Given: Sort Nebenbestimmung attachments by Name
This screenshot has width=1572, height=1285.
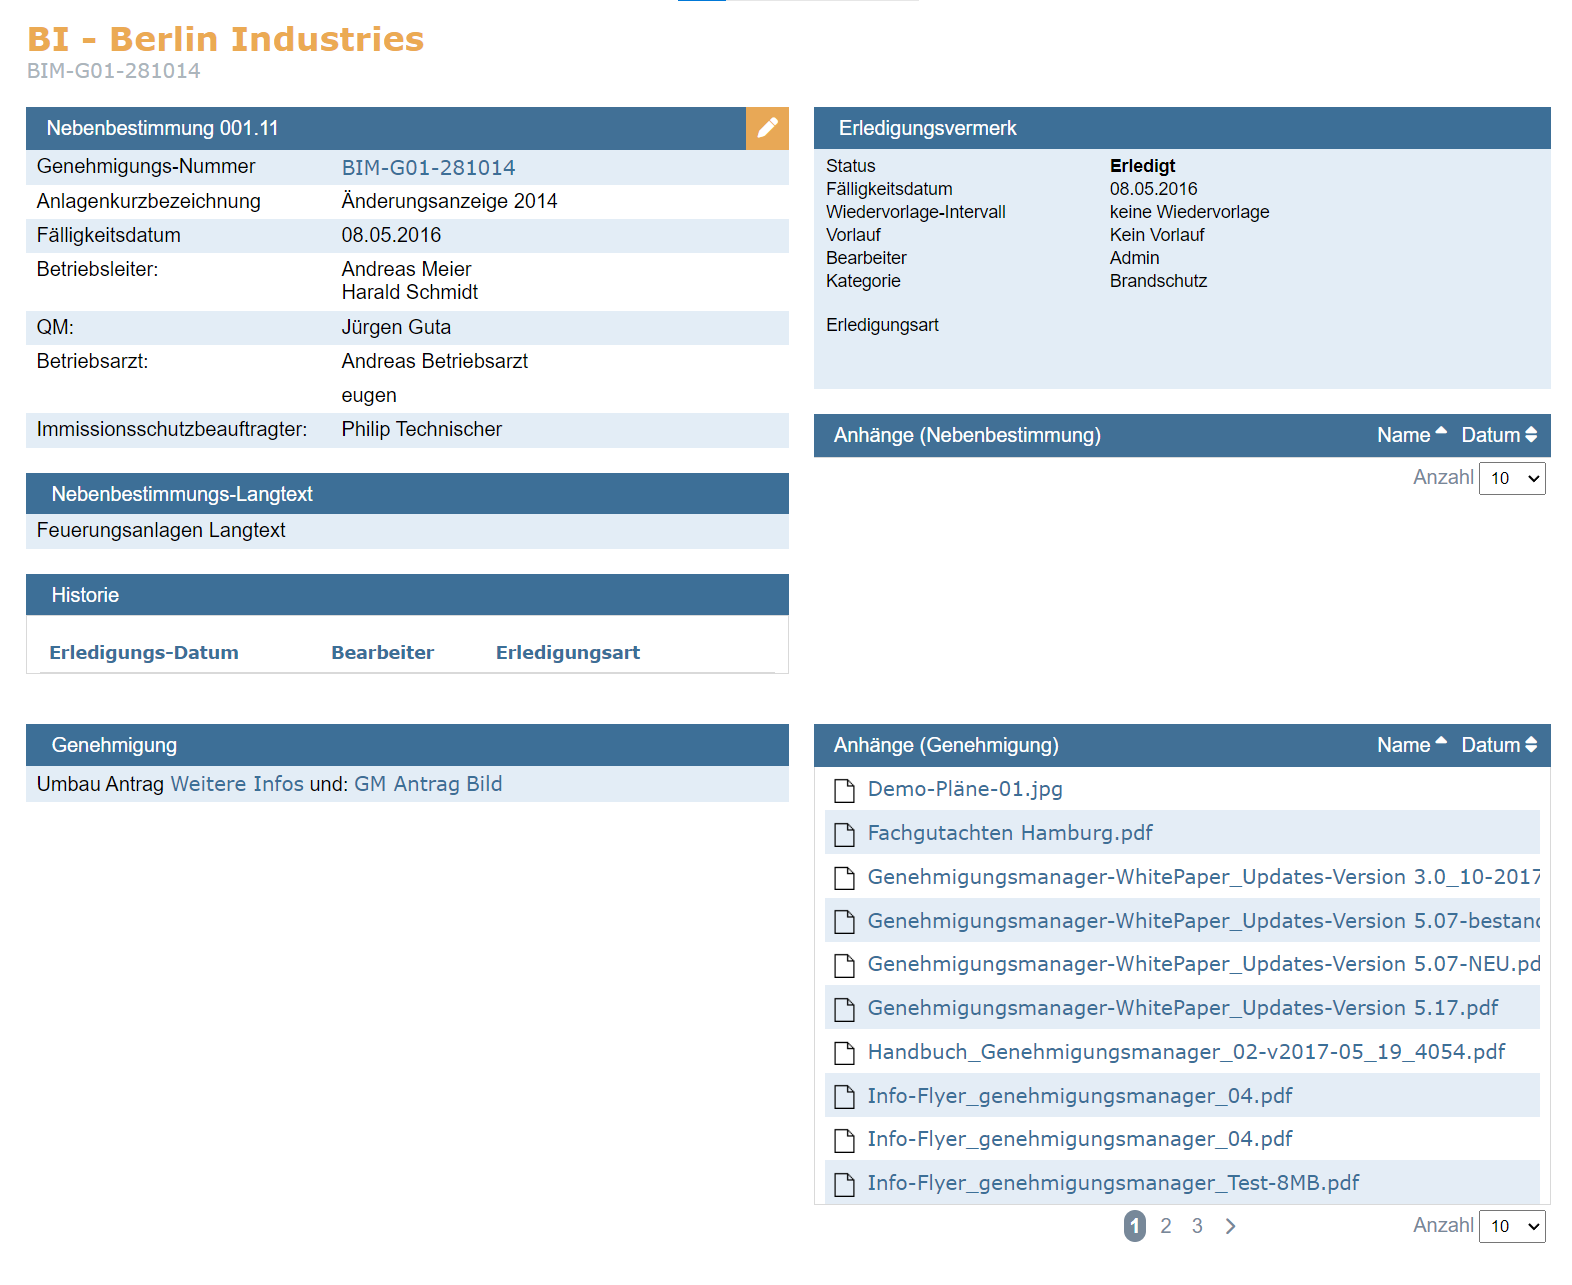Looking at the screenshot, I should coord(1411,435).
